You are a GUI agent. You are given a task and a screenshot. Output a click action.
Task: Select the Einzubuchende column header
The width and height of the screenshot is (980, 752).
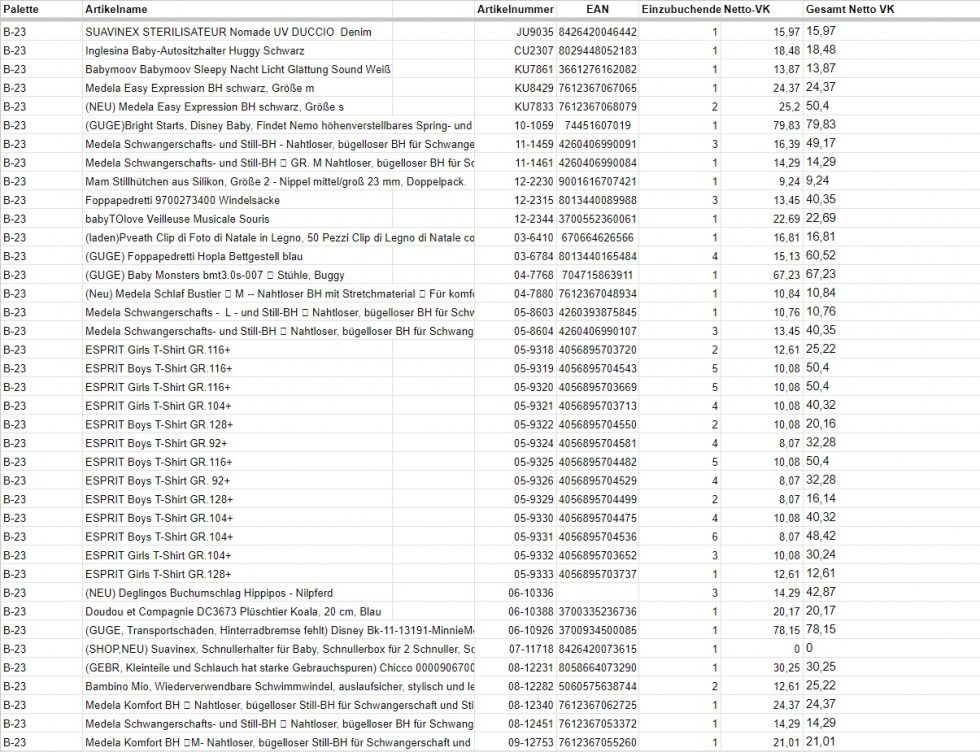pos(681,9)
